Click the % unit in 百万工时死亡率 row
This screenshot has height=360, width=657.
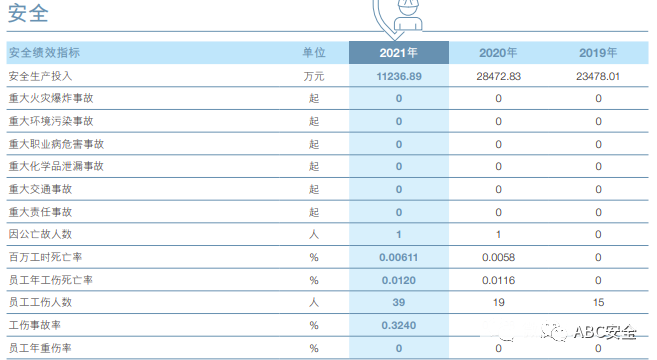tap(314, 257)
